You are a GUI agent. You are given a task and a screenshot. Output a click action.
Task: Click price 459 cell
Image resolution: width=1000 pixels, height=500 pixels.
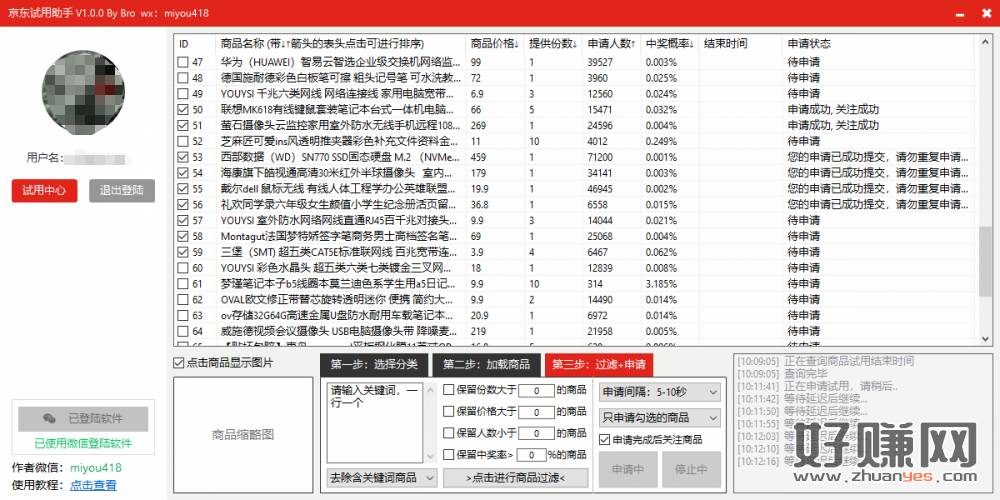(478, 157)
